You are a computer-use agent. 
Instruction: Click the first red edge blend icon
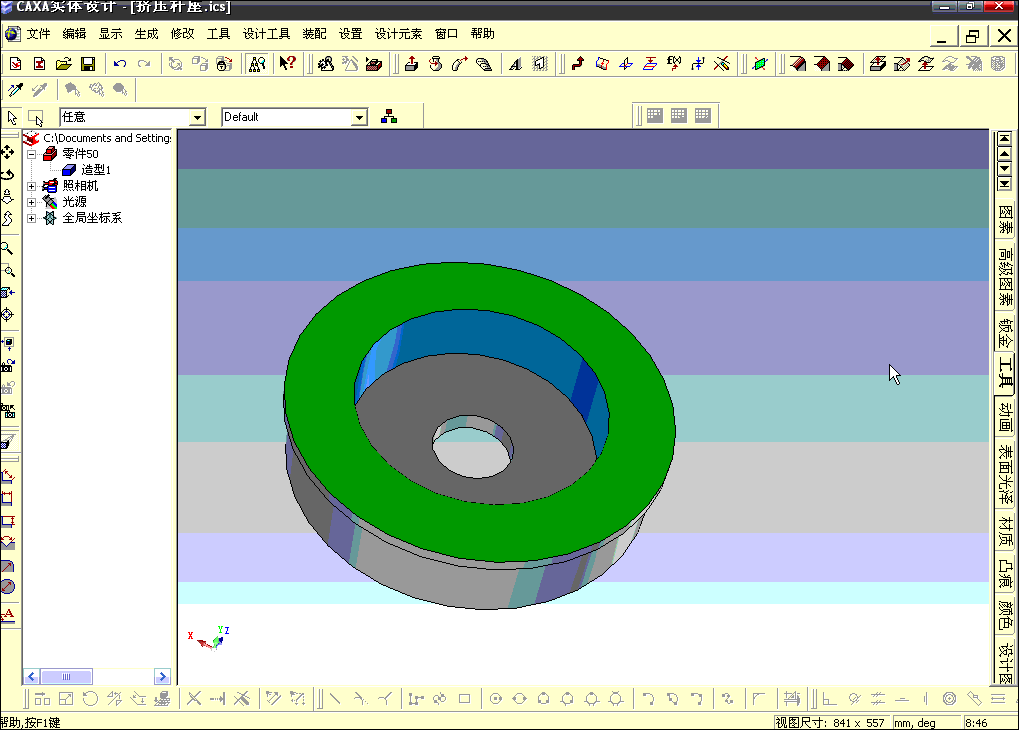(x=798, y=64)
